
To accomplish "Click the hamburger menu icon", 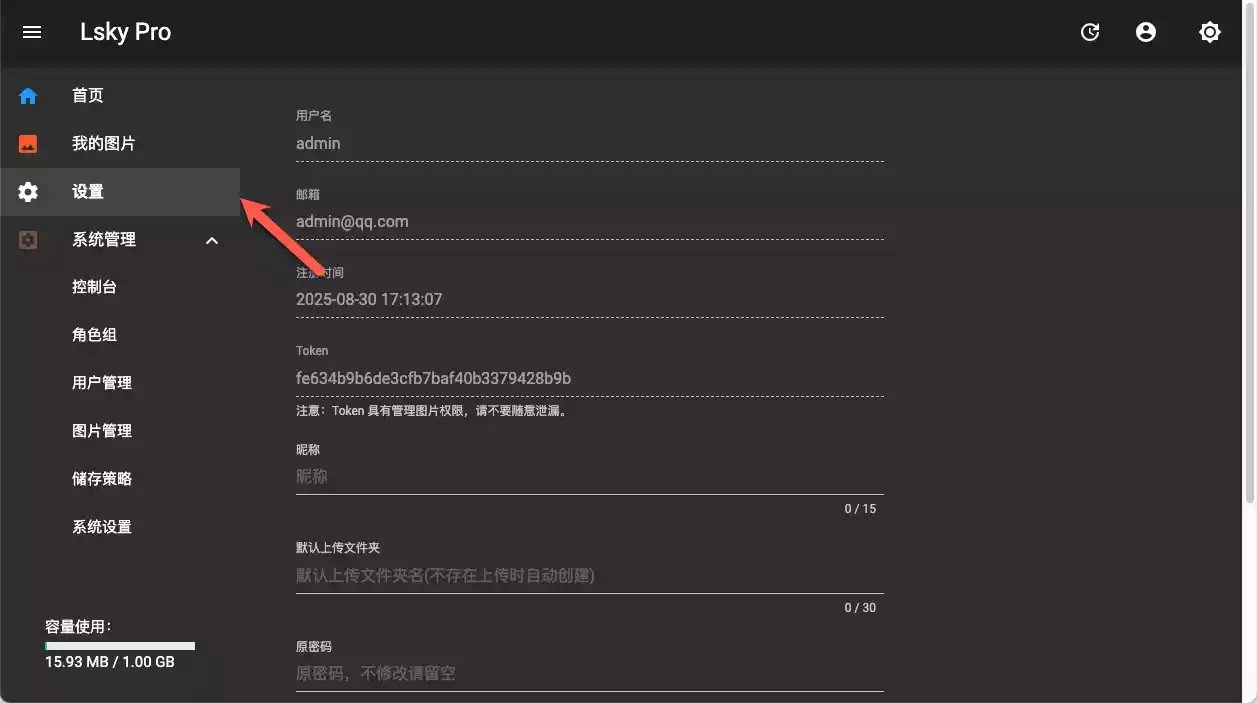I will tap(32, 32).
